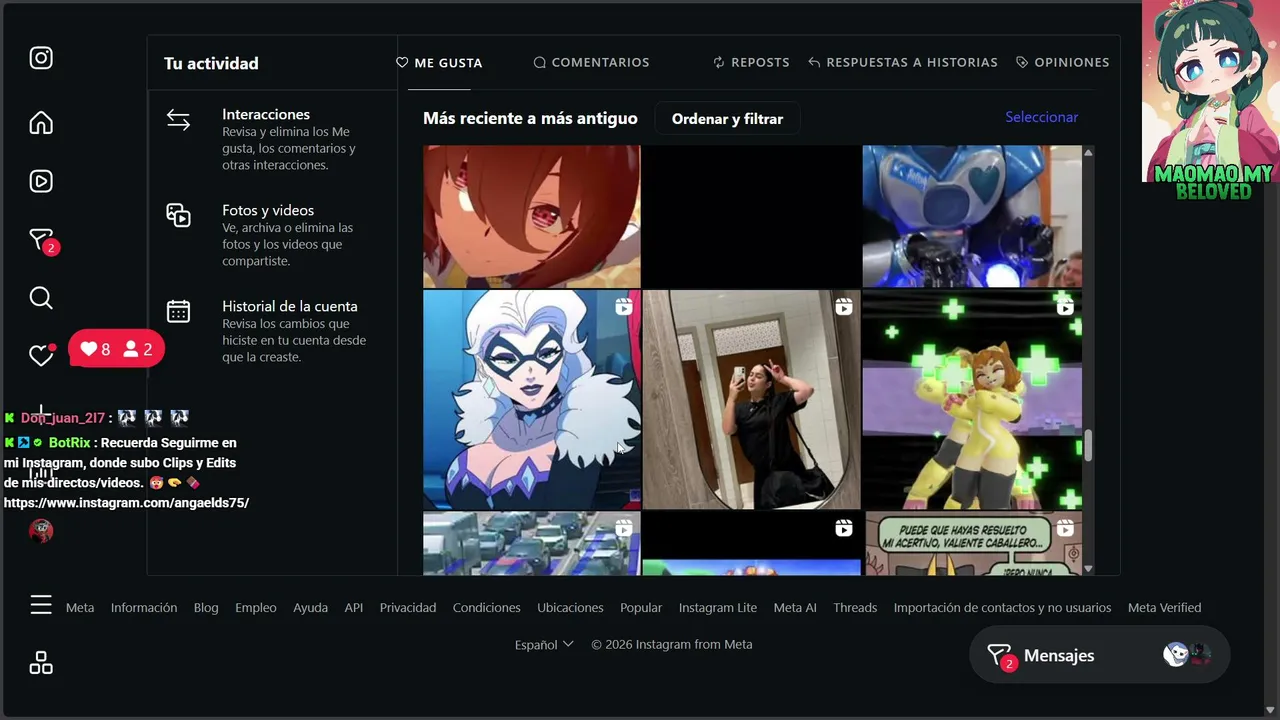Open the Reels icon in sidebar

[x=41, y=181]
